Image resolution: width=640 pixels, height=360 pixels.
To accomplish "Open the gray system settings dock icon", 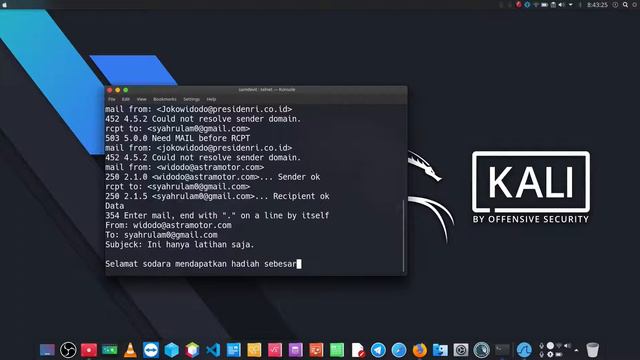I will click(461, 350).
